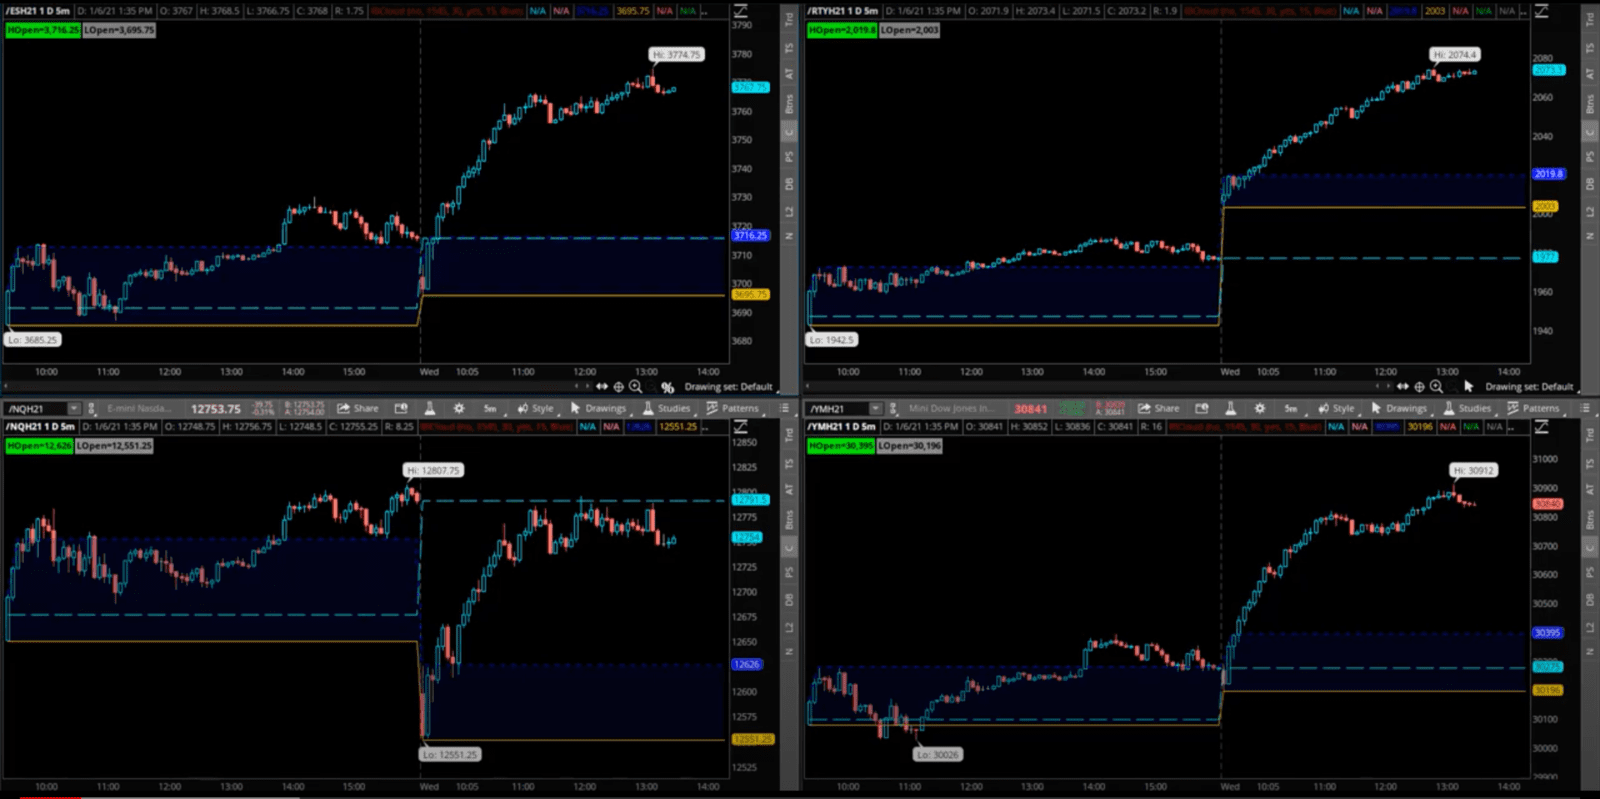This screenshot has height=799, width=1600.
Task: Open the Style dropdown in the /NQH21 toolbar
Action: coord(536,408)
